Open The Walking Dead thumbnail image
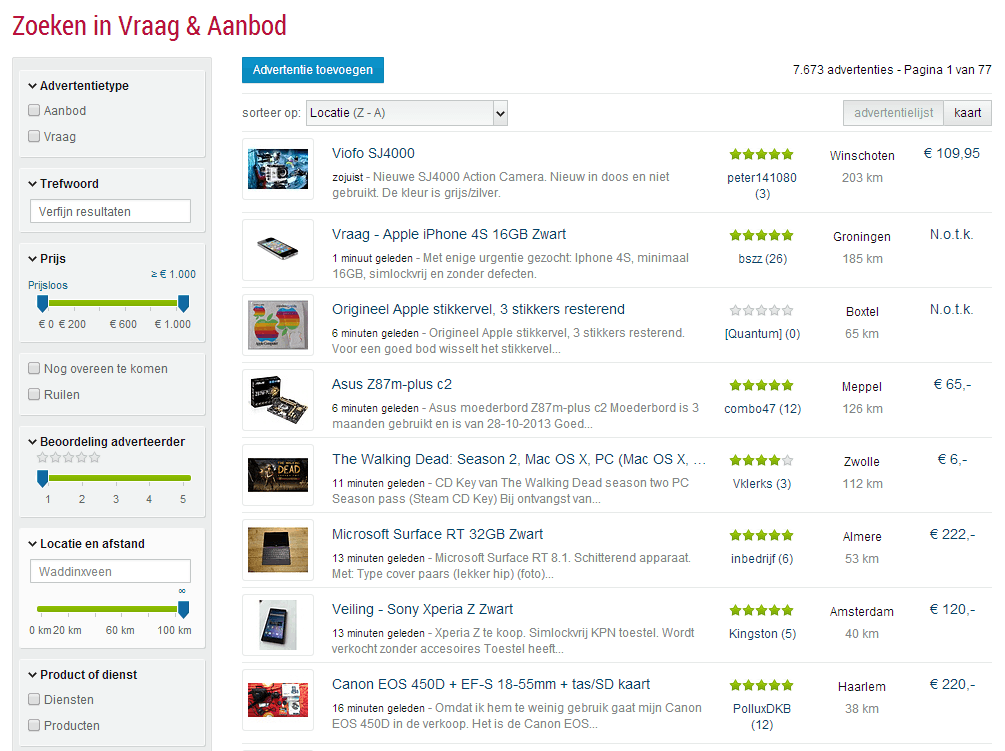This screenshot has width=1005, height=751. coord(278,475)
